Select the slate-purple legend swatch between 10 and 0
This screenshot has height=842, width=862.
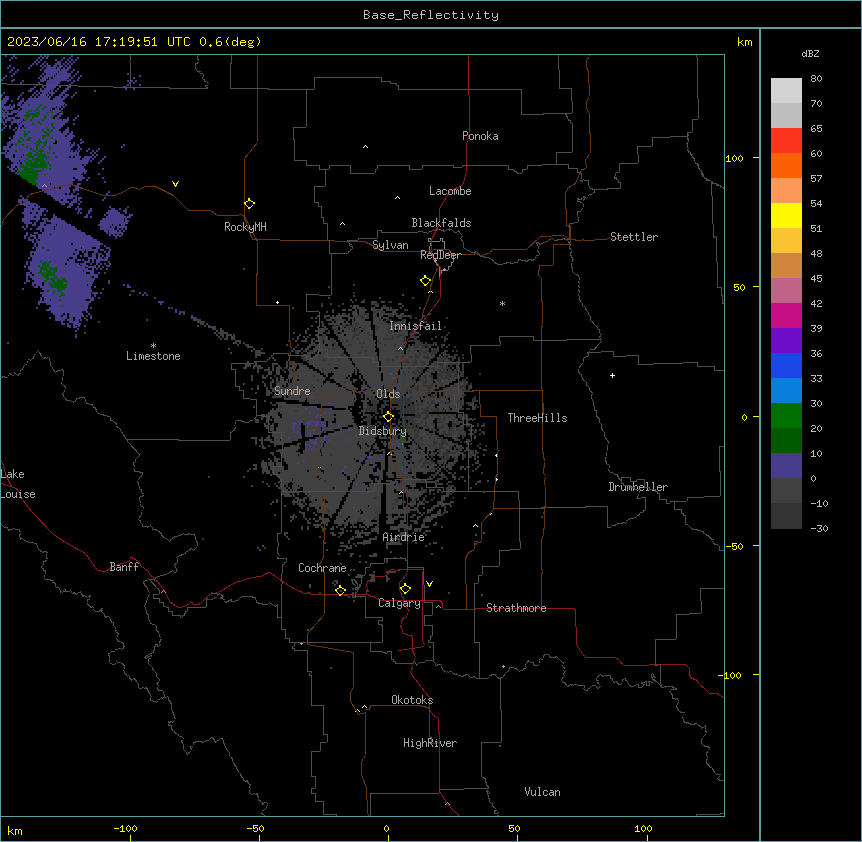(786, 466)
